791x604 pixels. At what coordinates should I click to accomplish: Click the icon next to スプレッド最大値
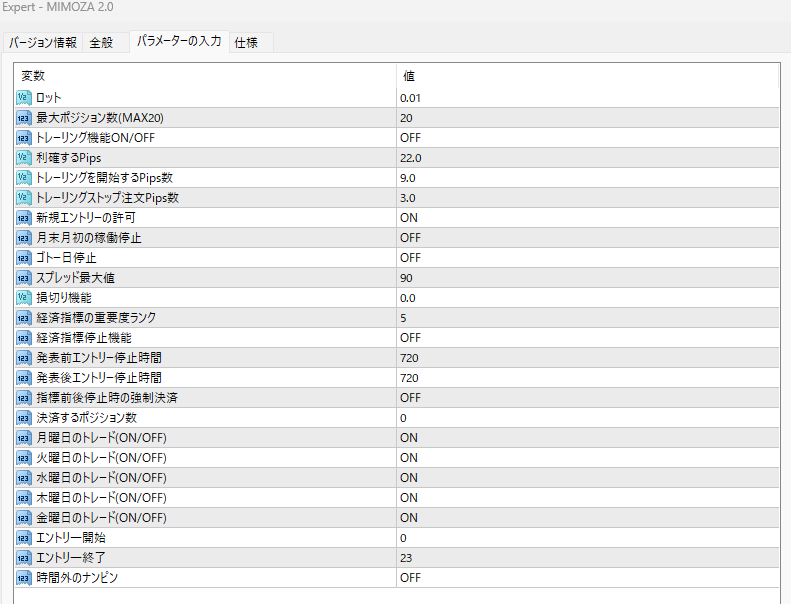25,277
